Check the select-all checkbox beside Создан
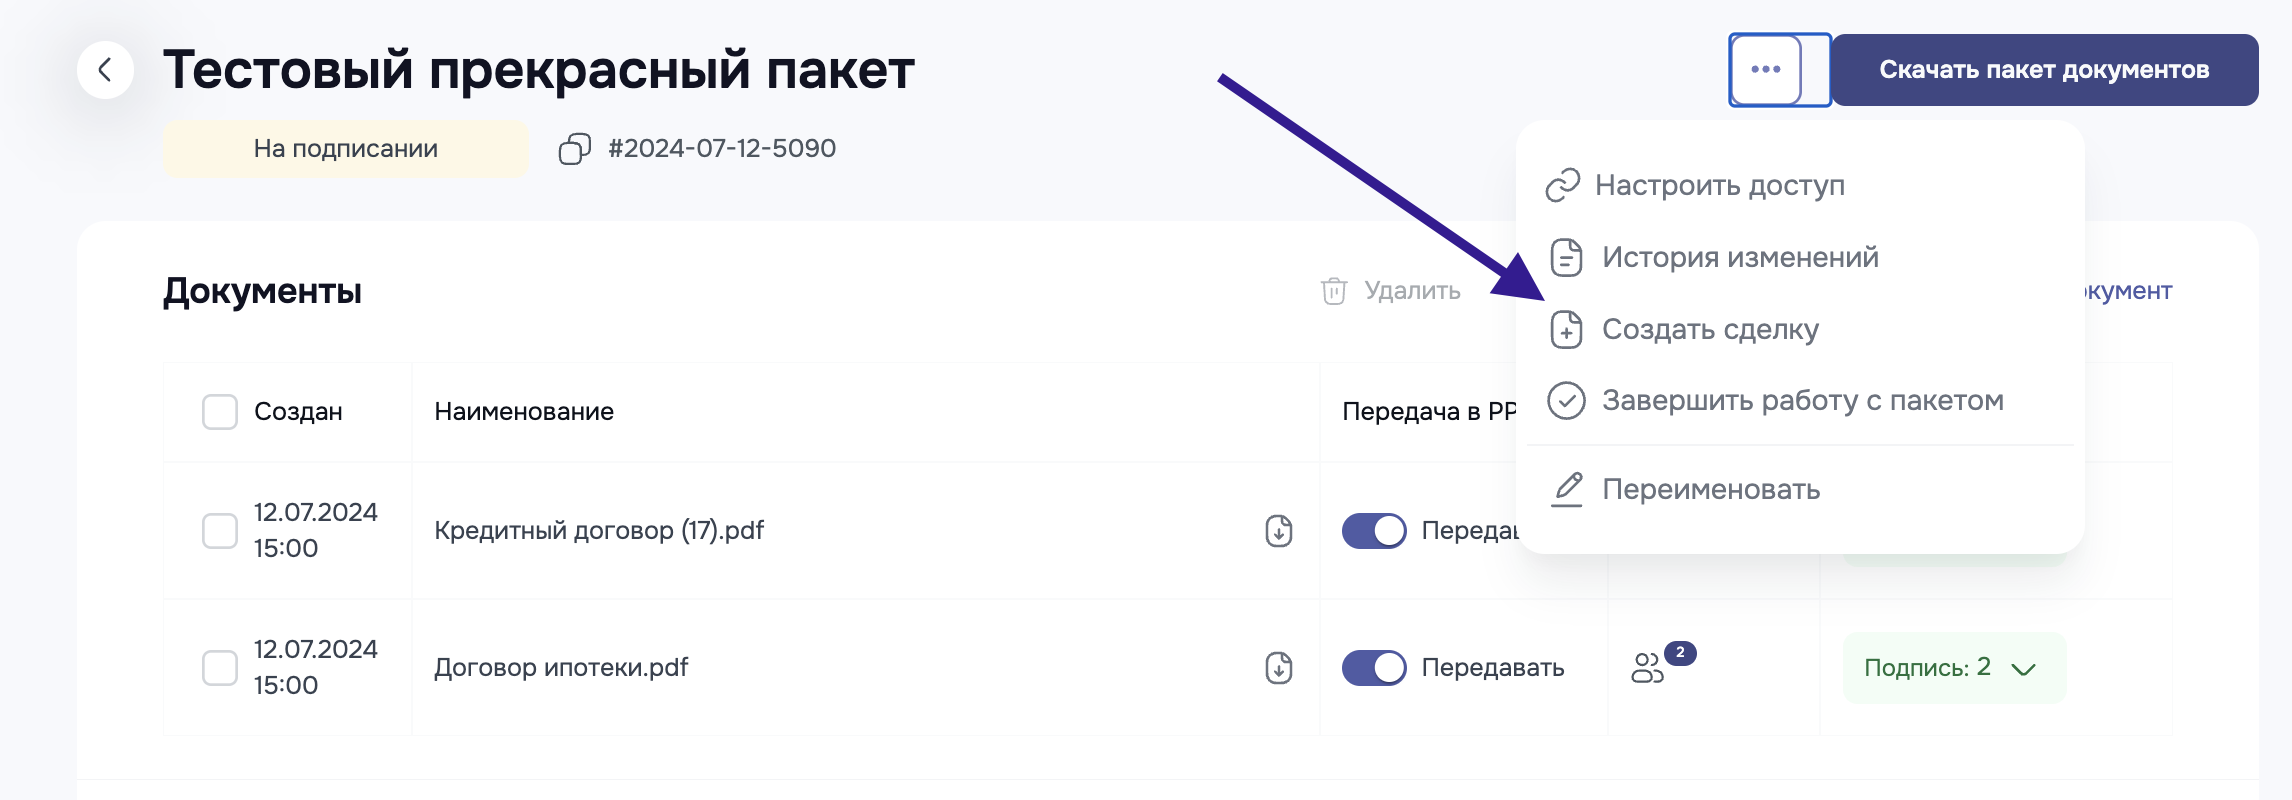This screenshot has height=800, width=2292. pos(220,412)
